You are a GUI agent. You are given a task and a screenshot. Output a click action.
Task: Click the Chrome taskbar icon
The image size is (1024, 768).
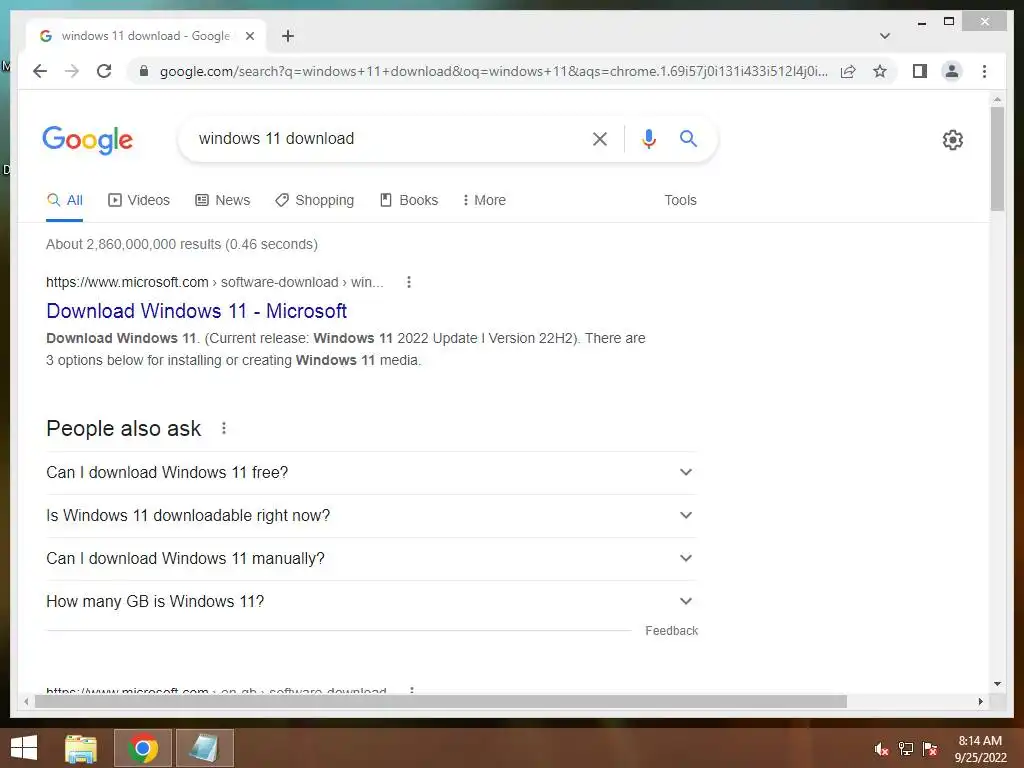coord(143,748)
